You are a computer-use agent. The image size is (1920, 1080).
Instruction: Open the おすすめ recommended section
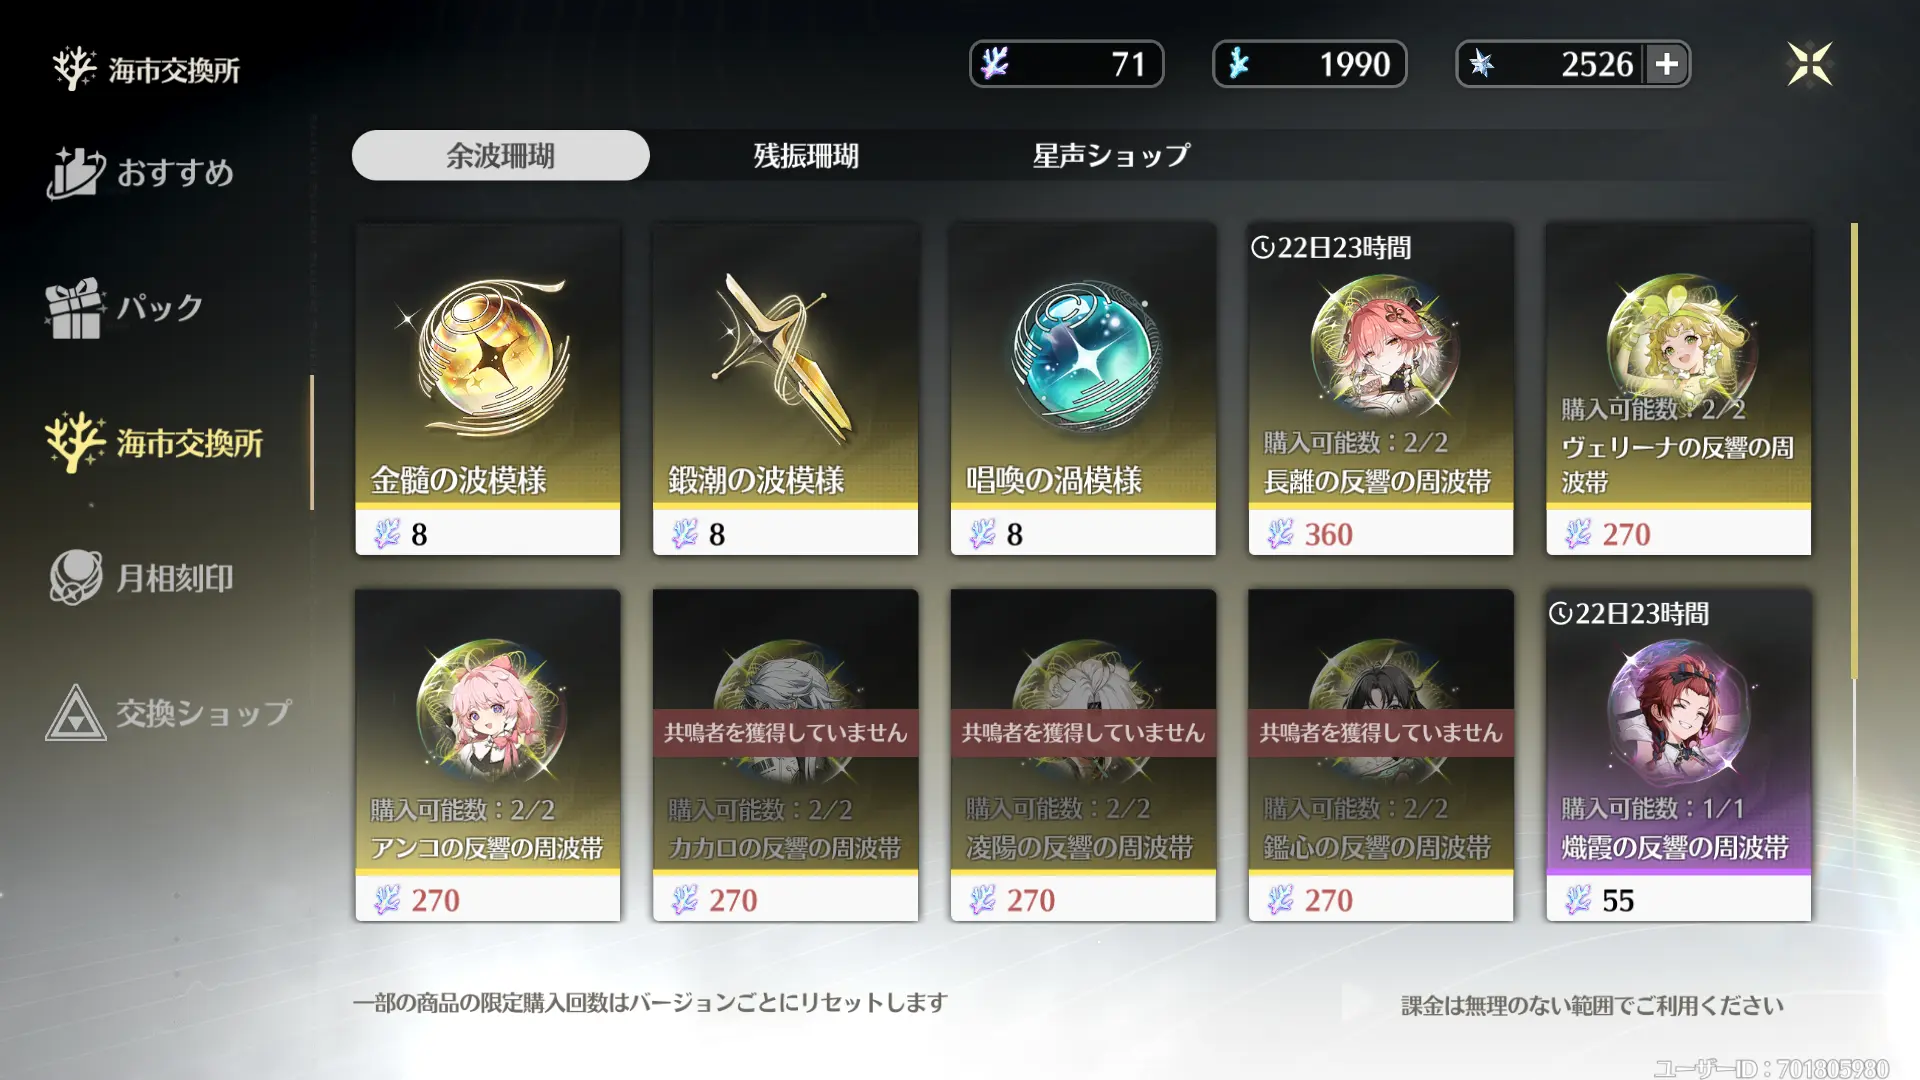(140, 172)
